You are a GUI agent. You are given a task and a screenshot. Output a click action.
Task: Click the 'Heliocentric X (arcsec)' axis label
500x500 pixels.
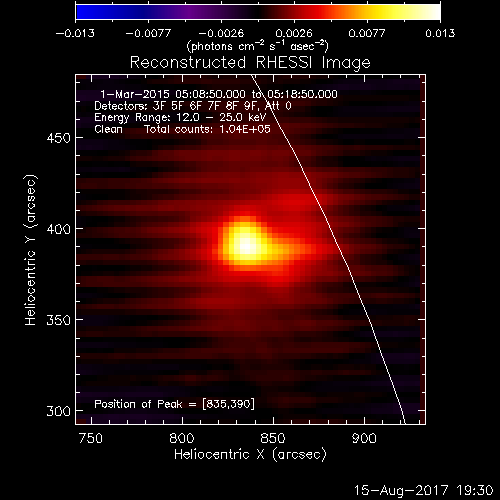250,454
